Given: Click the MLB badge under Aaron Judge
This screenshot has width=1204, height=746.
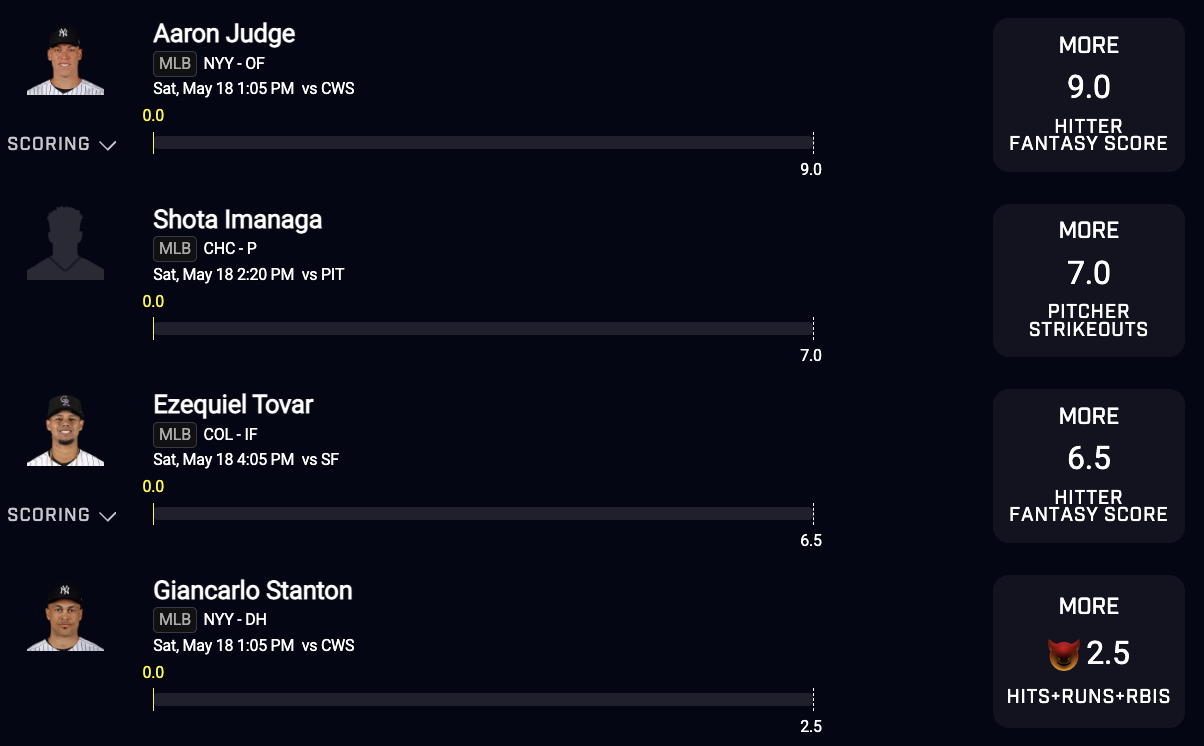Looking at the screenshot, I should pos(175,64).
